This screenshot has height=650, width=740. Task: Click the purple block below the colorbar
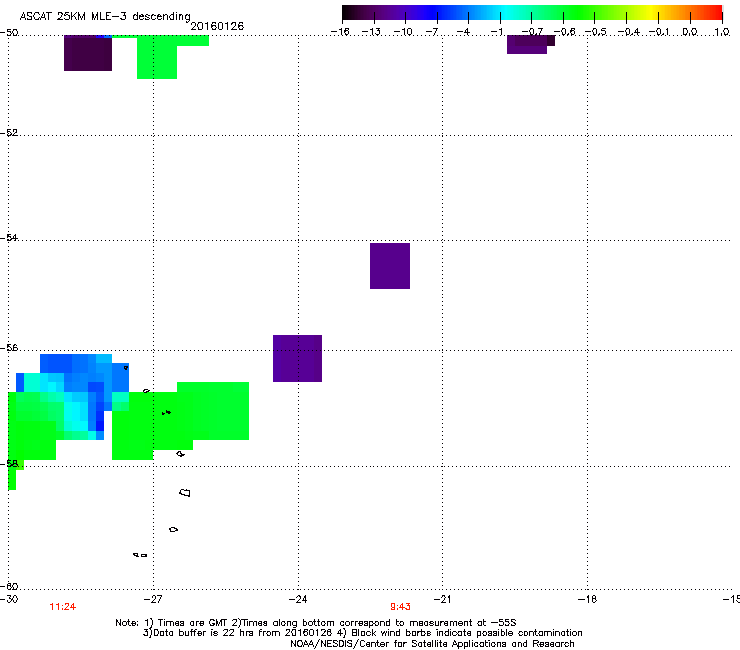click(x=529, y=44)
